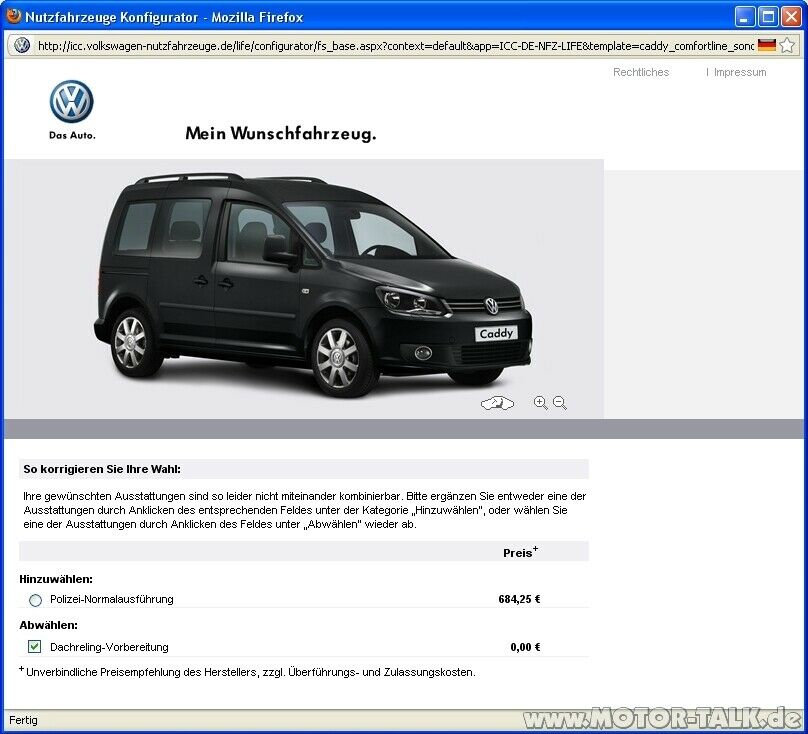Click the URL address field
808x734 pixels.
[390, 45]
